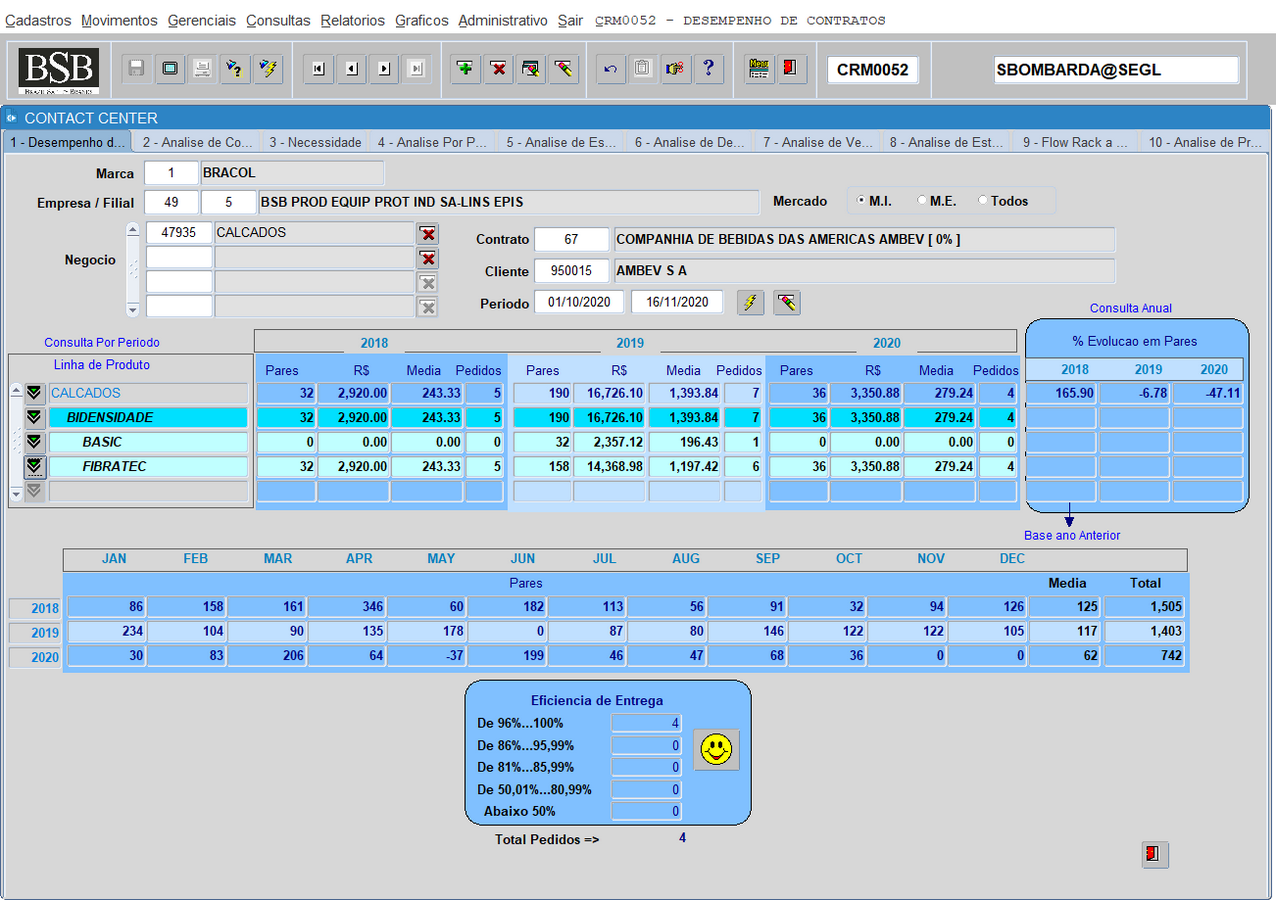Screen dimensions: 1276x900
Task: Expand the FIBRATEC row arrow
Action: (x=35, y=466)
